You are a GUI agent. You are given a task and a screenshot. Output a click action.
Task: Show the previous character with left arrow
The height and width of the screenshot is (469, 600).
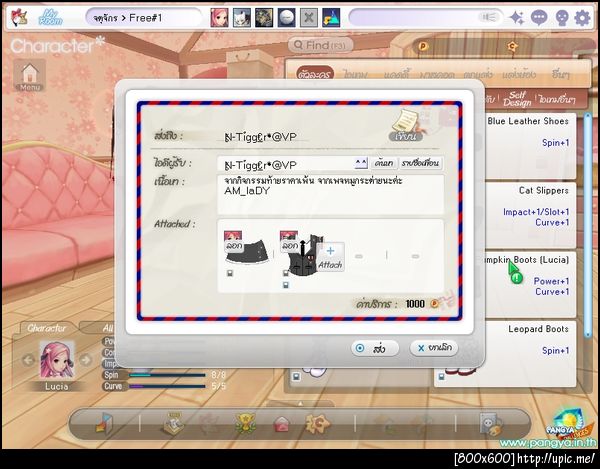[28, 360]
